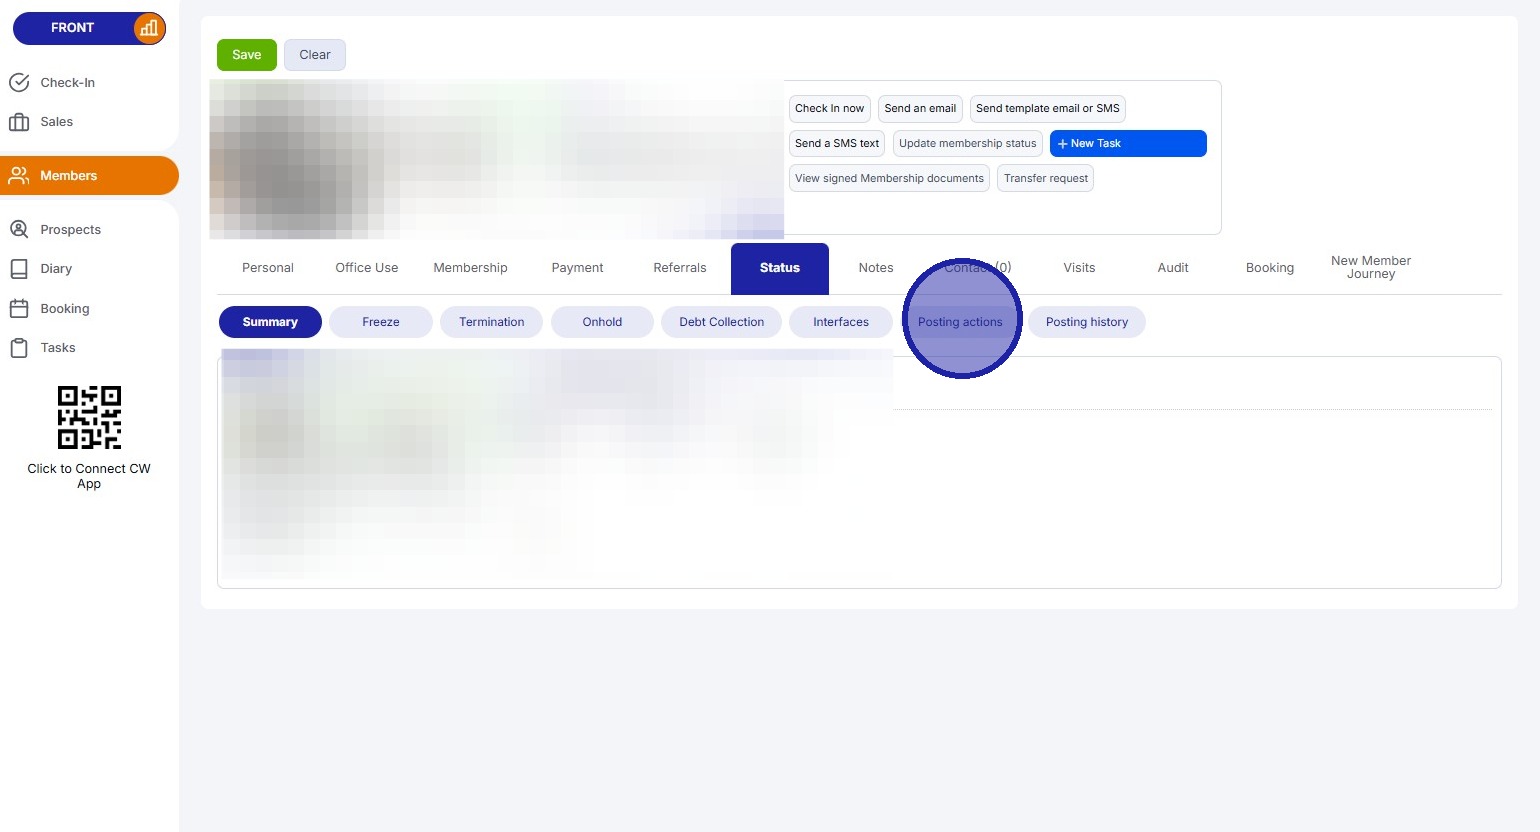
Task: Click the orange chart icon beside FRONT
Action: 149,28
